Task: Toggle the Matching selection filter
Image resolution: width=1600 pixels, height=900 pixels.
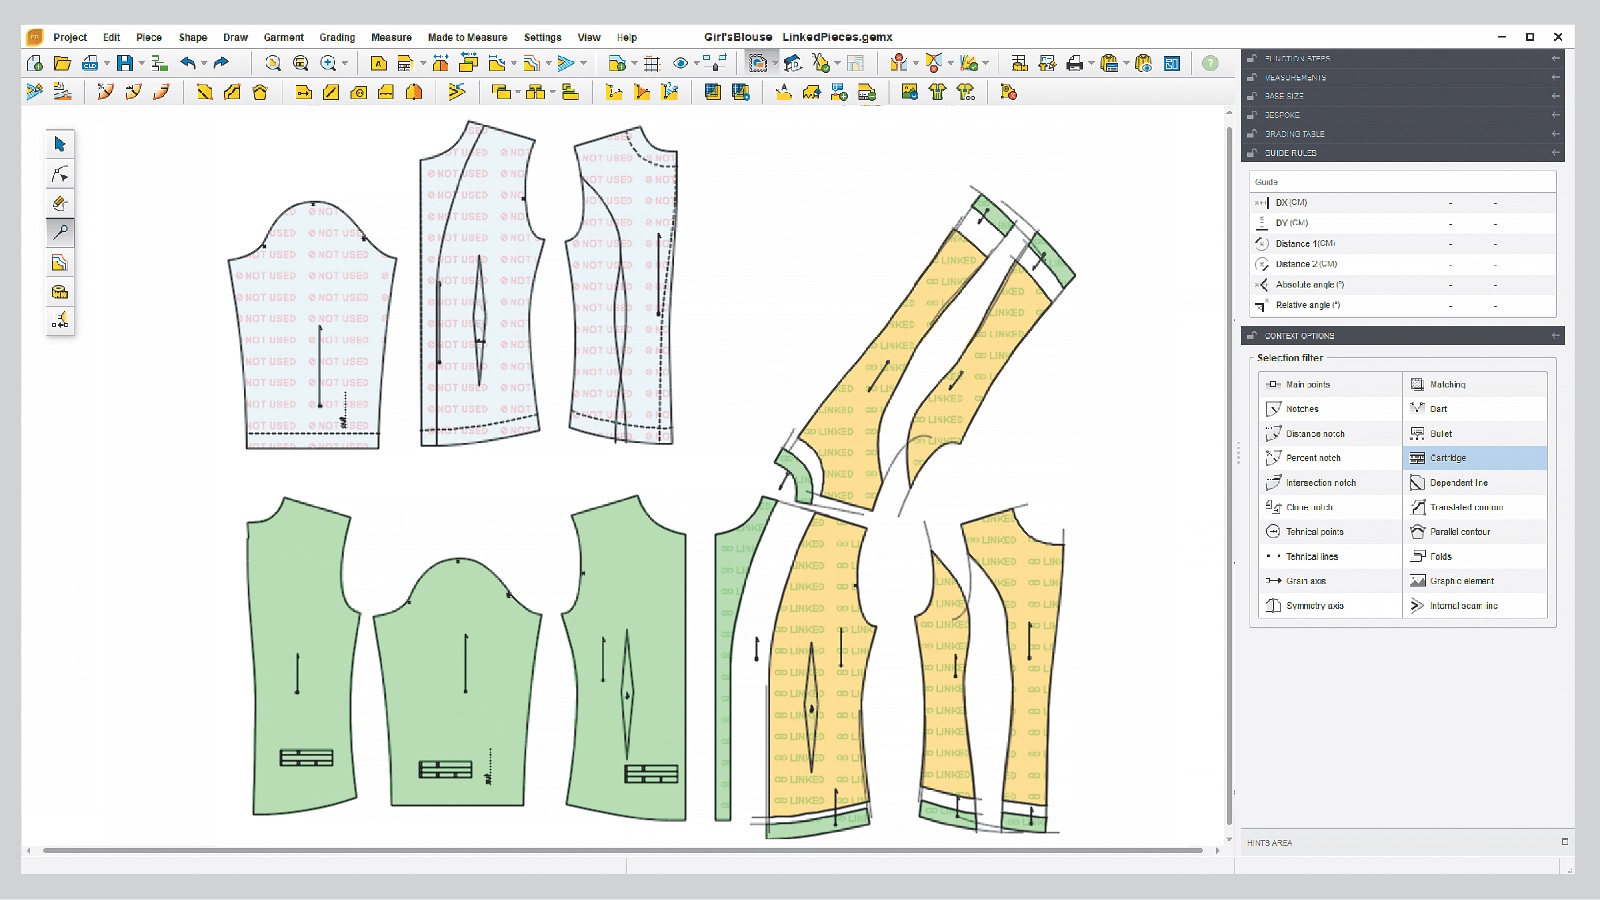Action: (1475, 384)
